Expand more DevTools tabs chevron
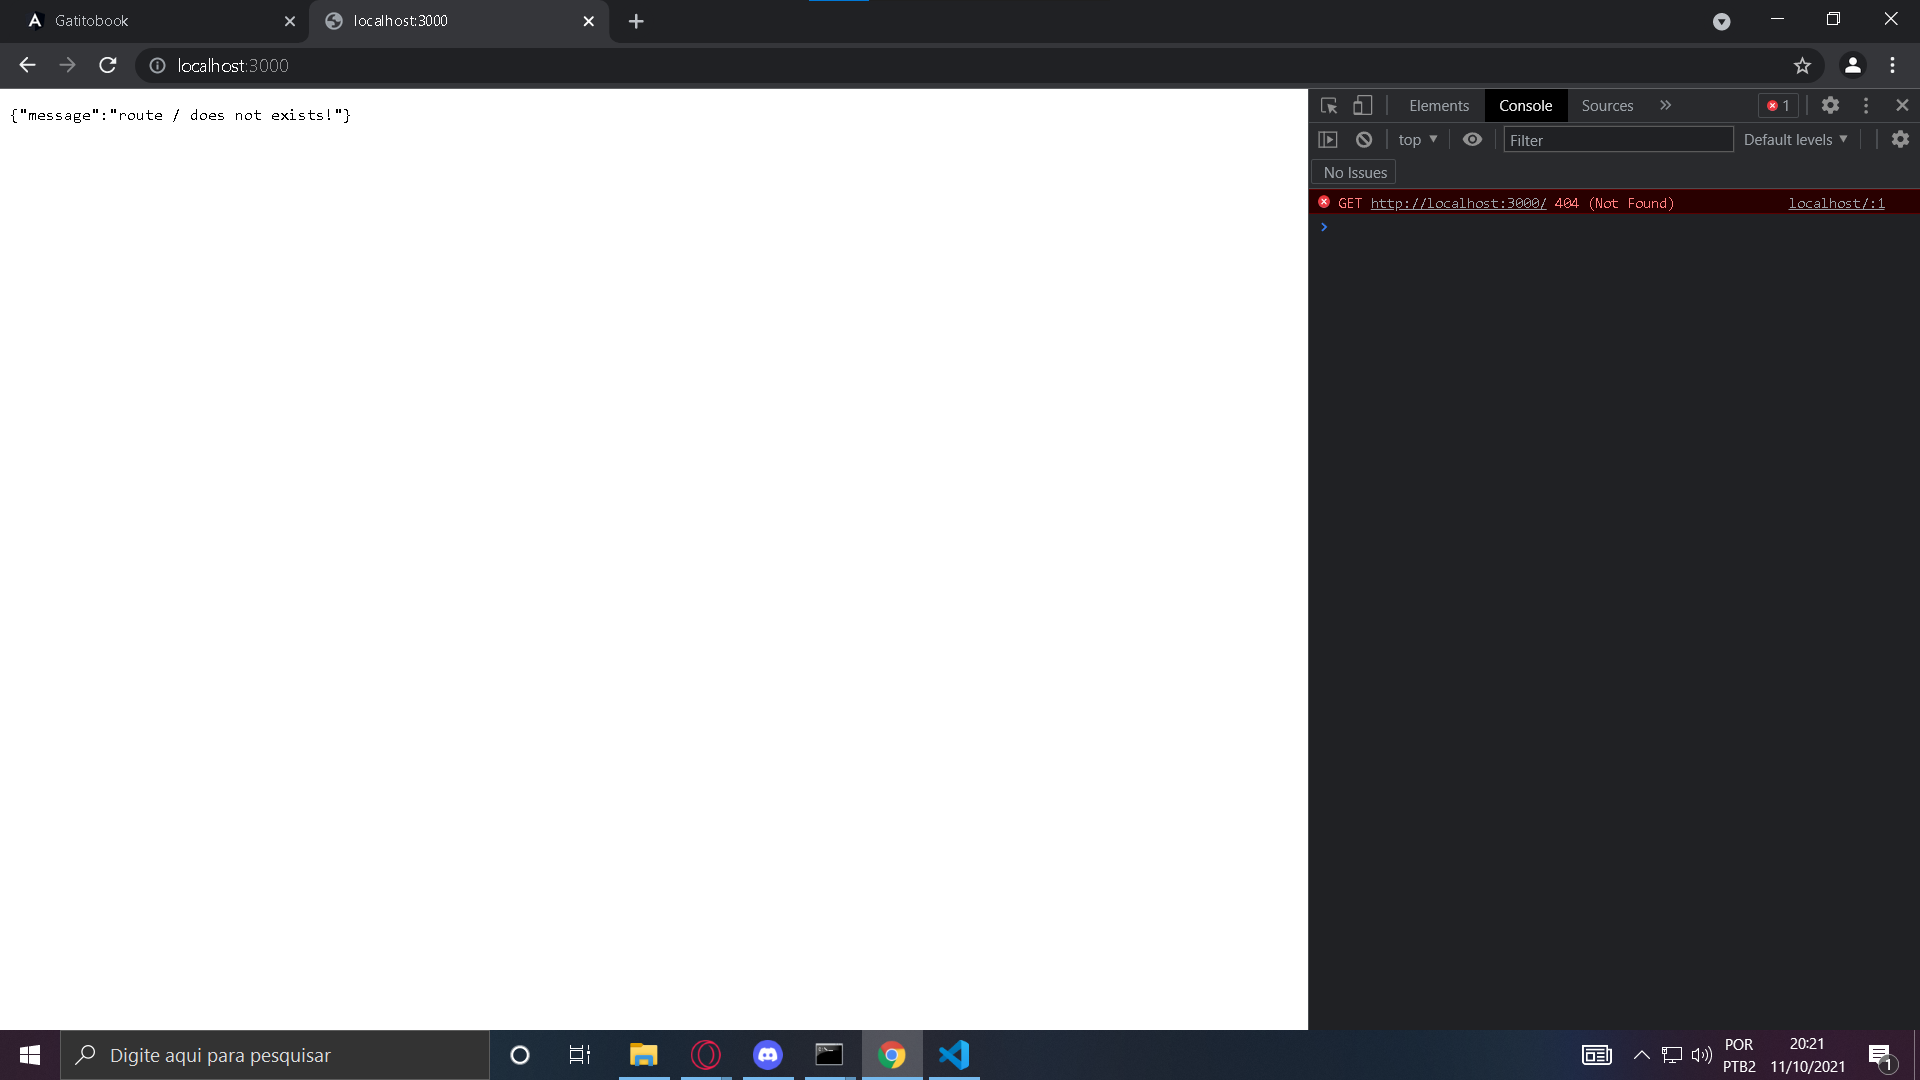Screen dimensions: 1920x1080 pos(1665,105)
